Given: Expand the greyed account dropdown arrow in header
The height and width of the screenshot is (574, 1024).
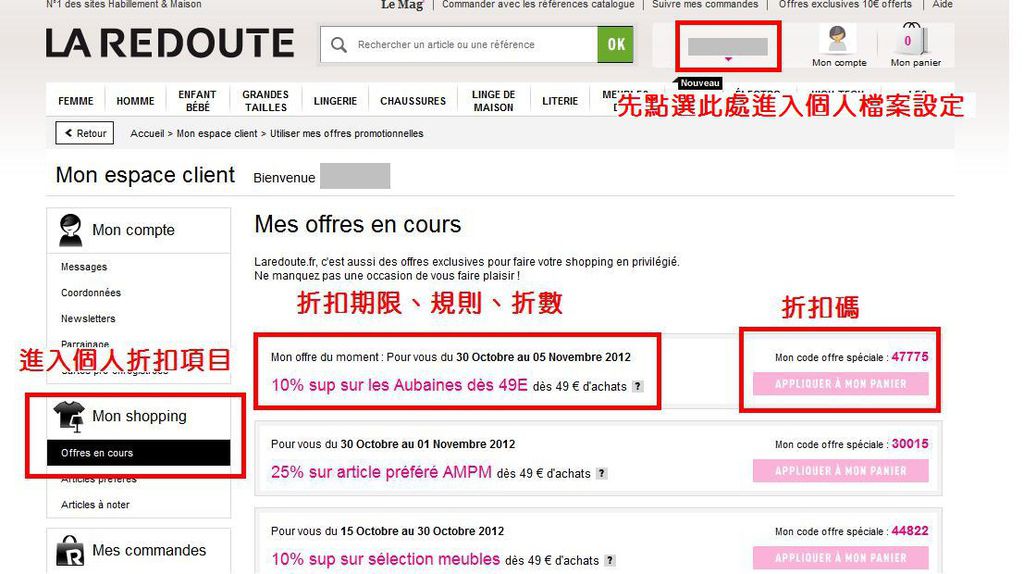Looking at the screenshot, I should 728,59.
